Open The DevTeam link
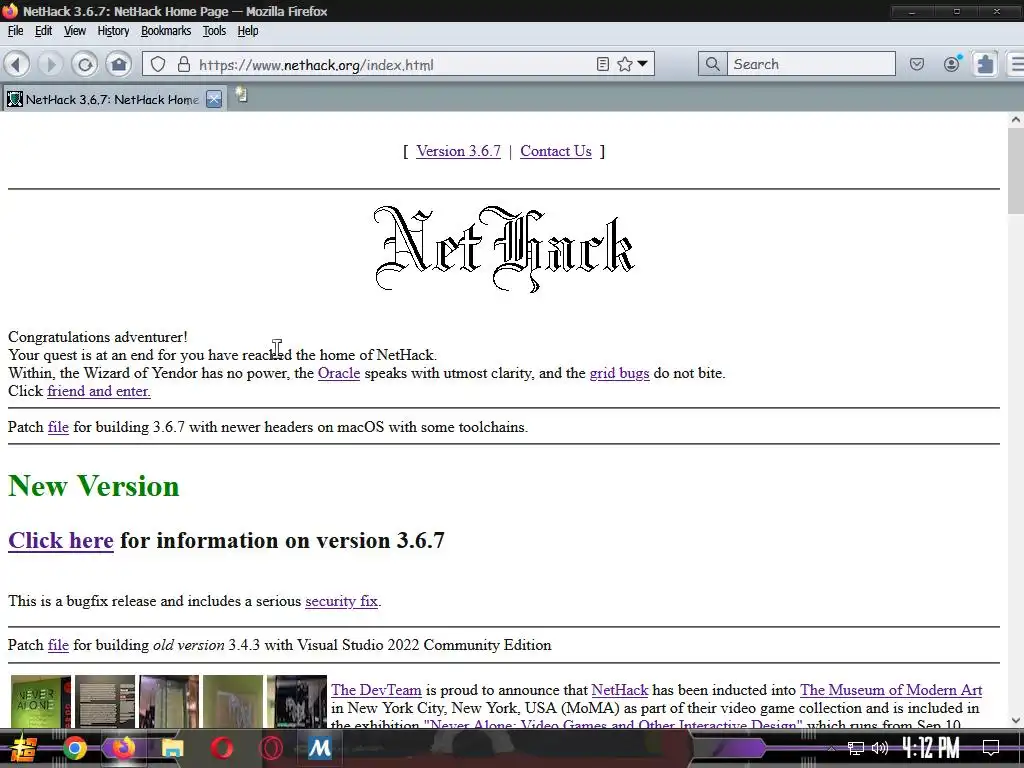Image resolution: width=1024 pixels, height=768 pixels. pos(376,690)
